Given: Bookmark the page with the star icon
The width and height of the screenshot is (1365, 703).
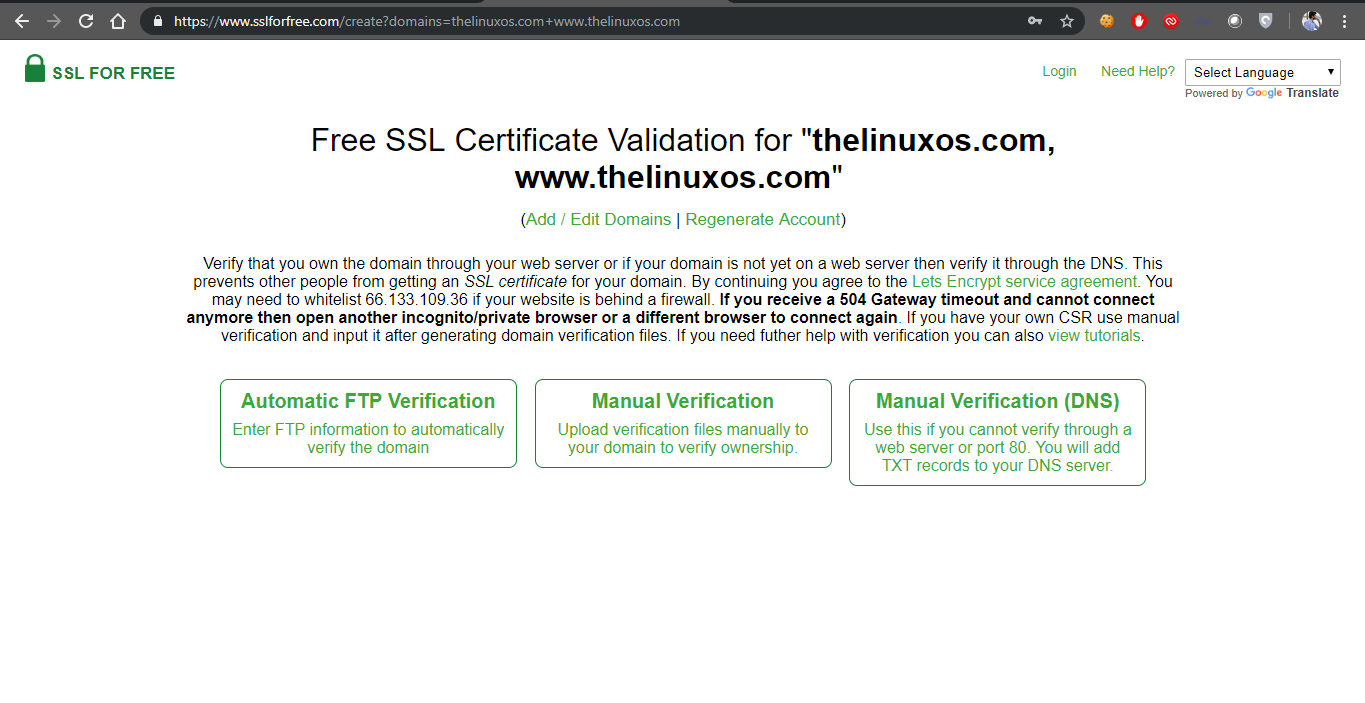Looking at the screenshot, I should pyautogui.click(x=1066, y=20).
